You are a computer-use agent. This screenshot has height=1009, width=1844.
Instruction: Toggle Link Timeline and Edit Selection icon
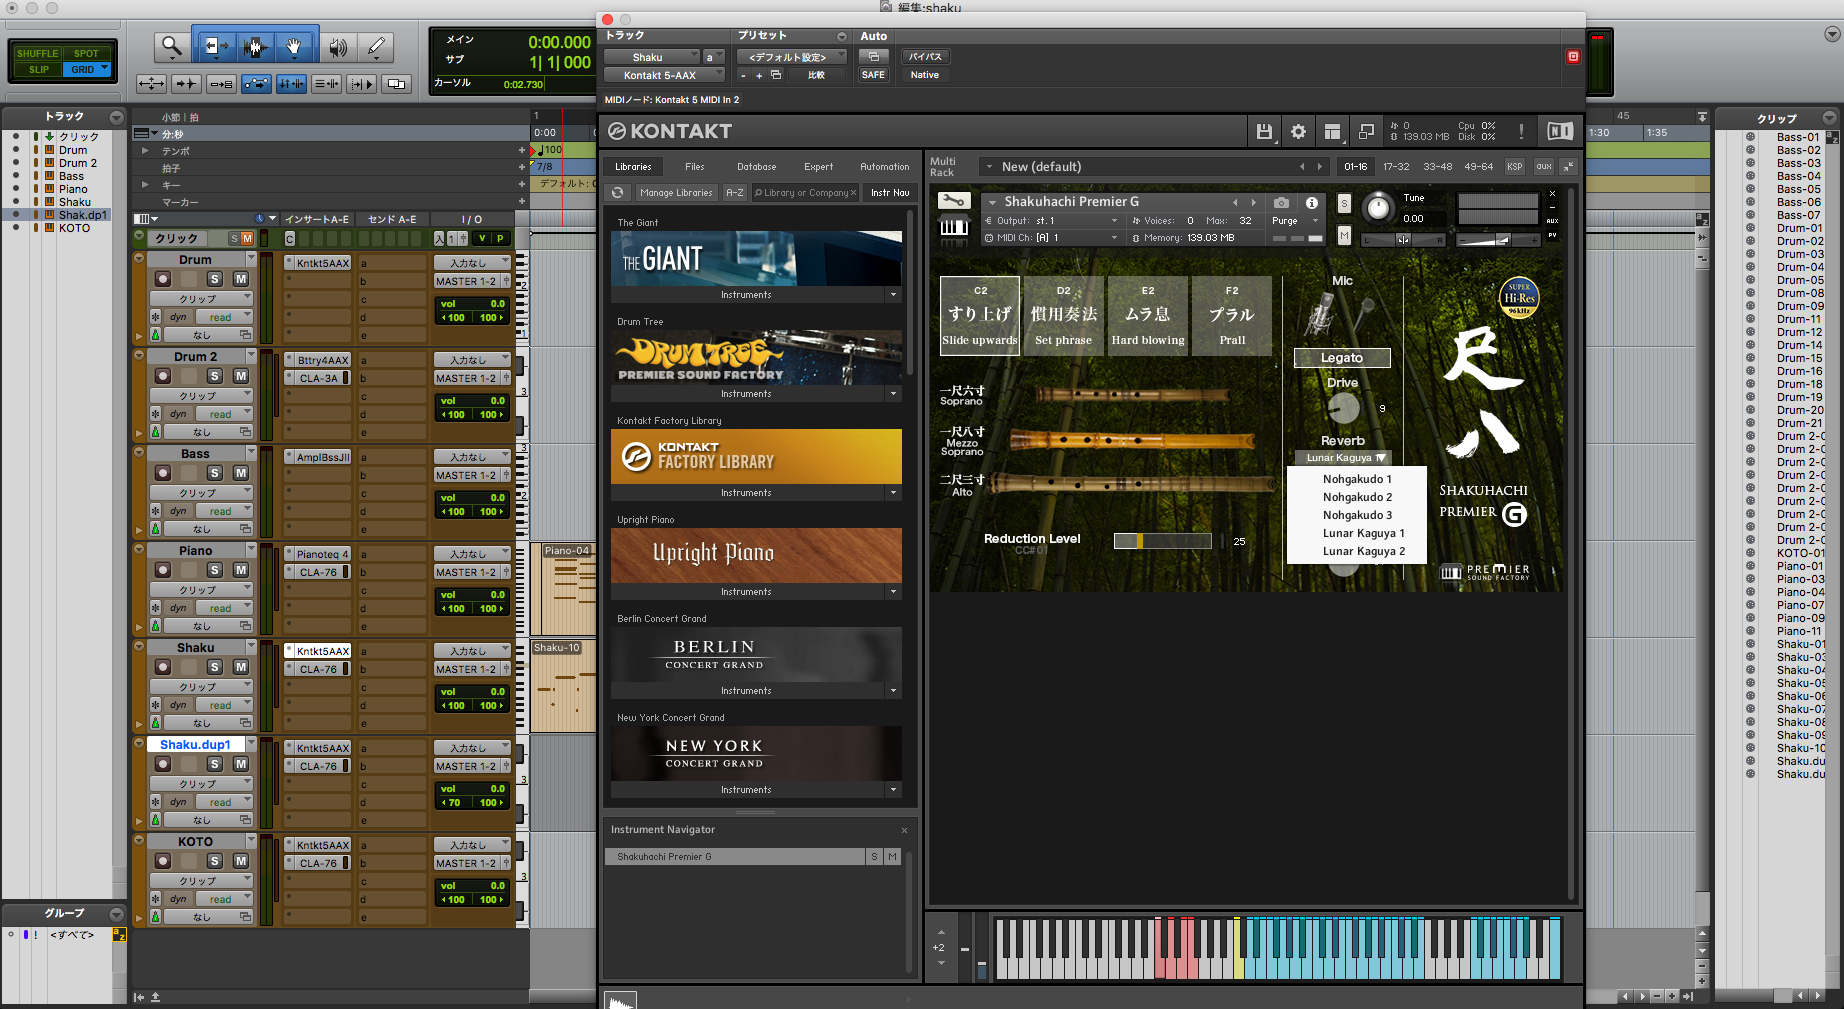coord(292,84)
